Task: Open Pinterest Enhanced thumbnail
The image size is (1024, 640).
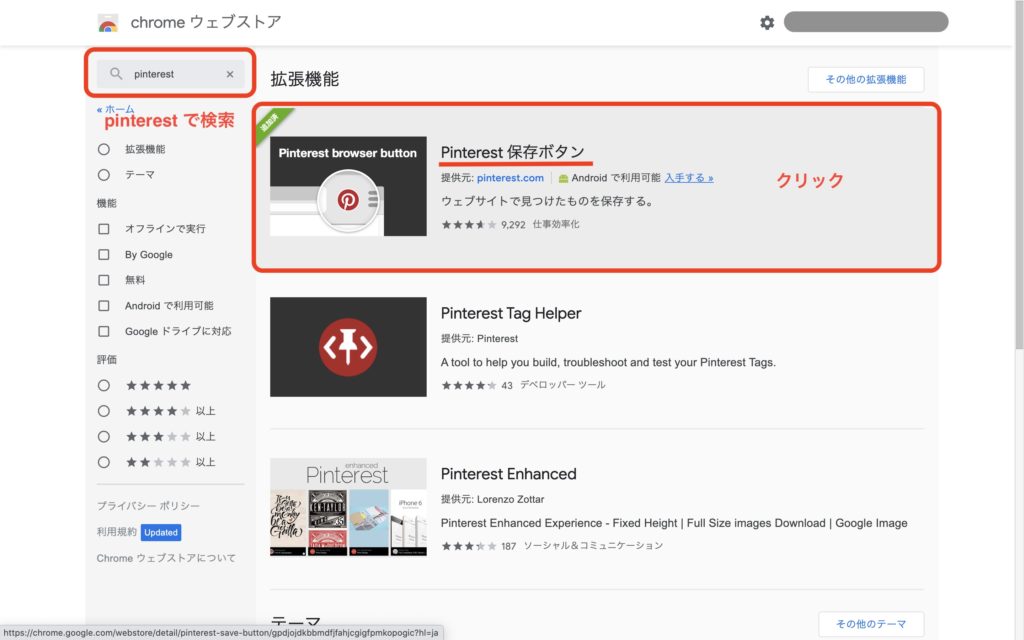Action: (348, 507)
